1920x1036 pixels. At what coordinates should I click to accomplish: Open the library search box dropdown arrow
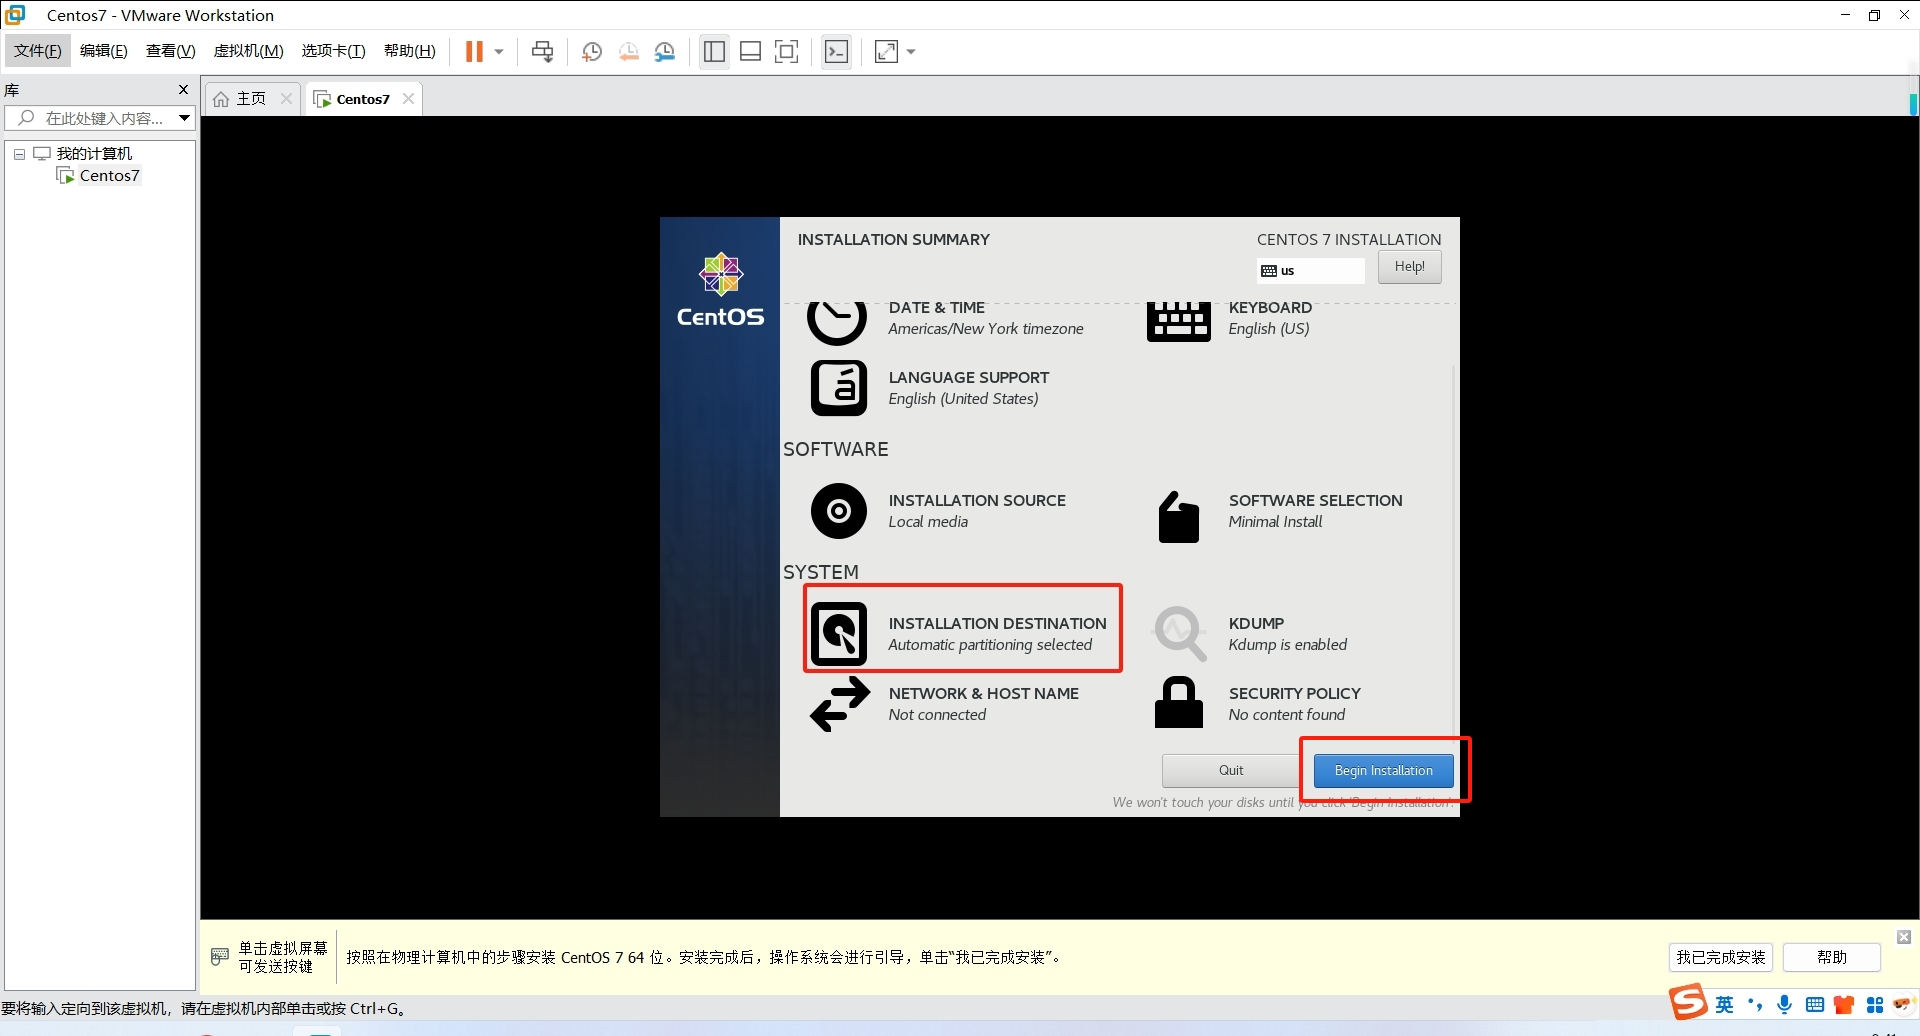[x=184, y=118]
